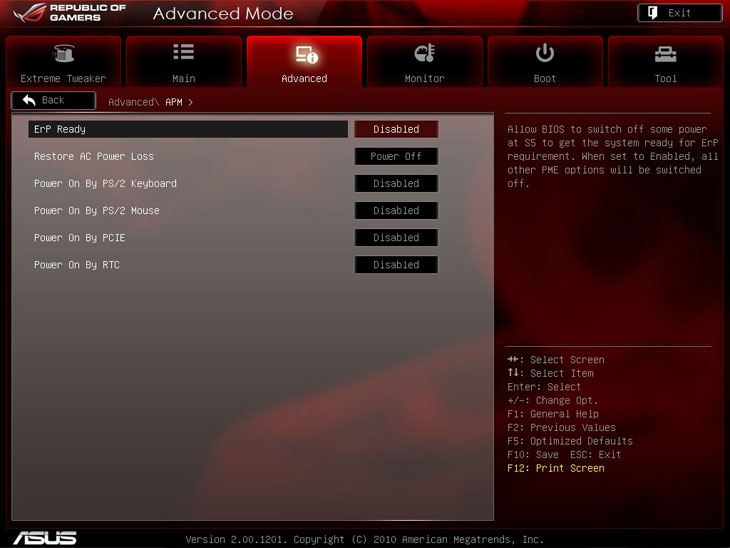Toggle Power On By PCIE setting
Screen dimensions: 730x548
tap(396, 237)
